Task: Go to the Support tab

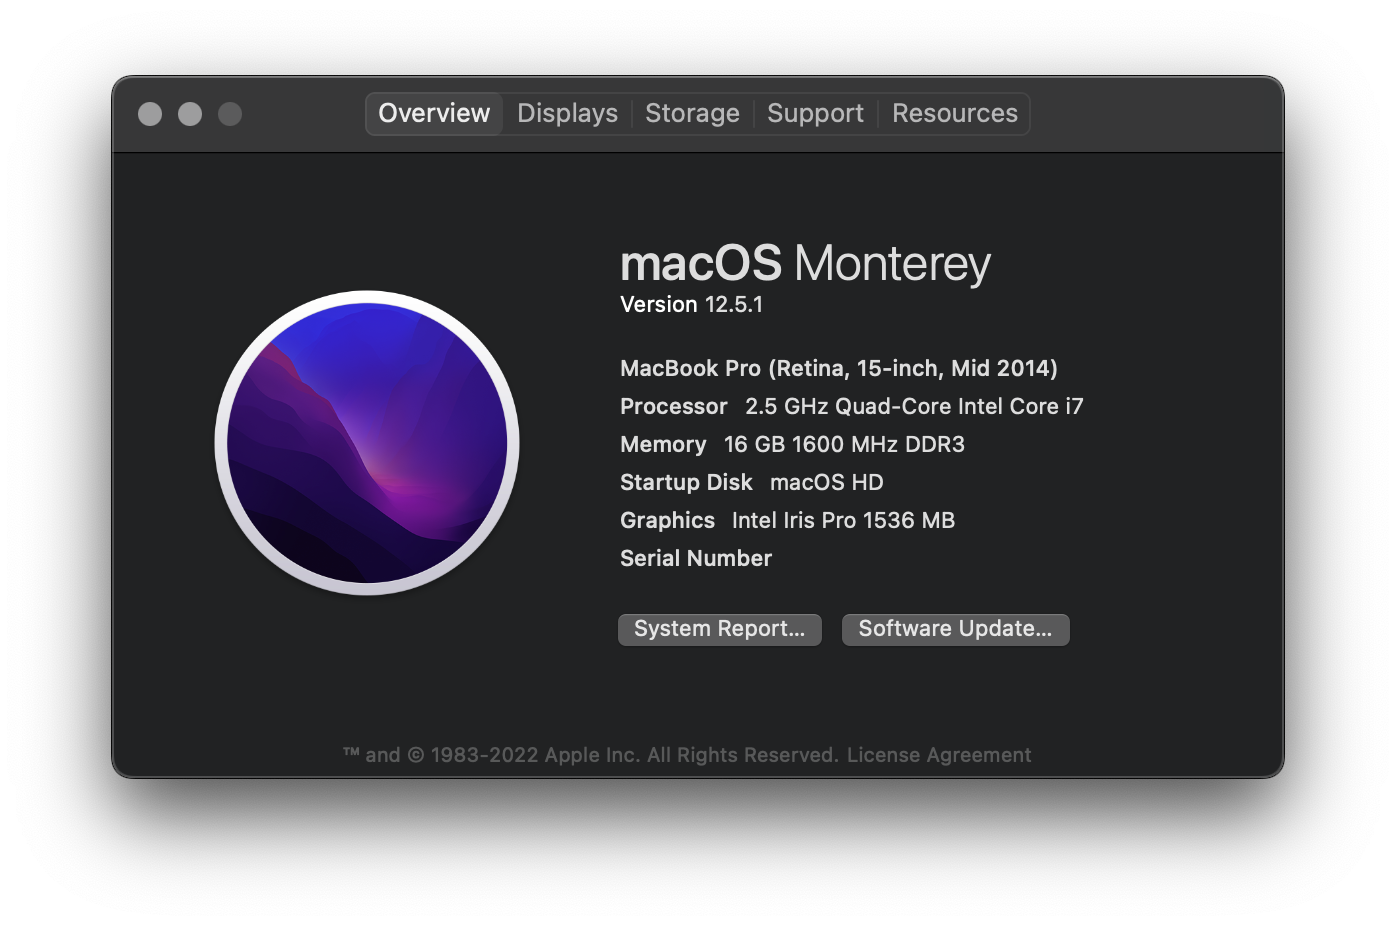Action: tap(815, 113)
